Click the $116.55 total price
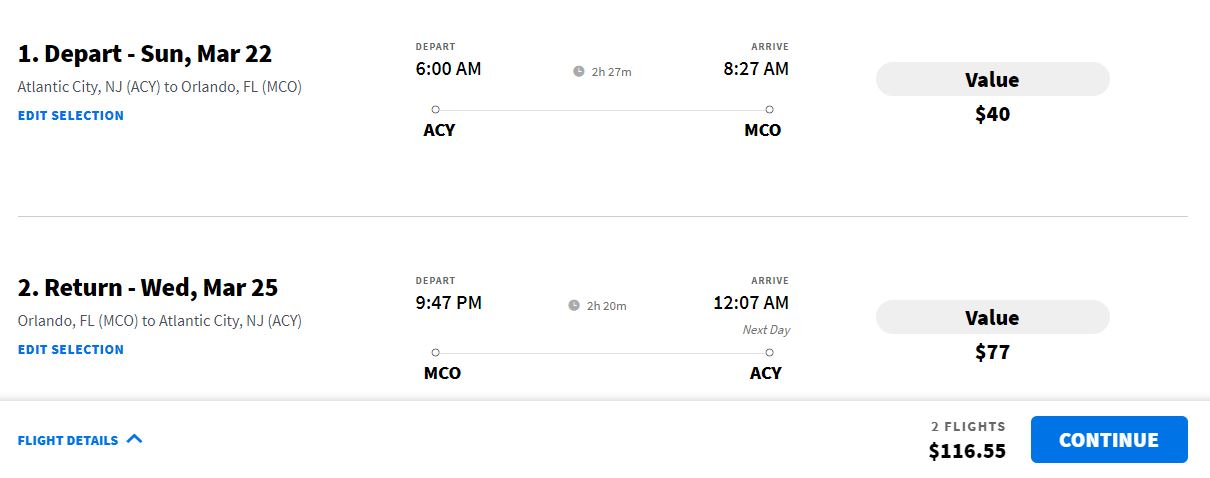The image size is (1210, 478). tap(967, 451)
